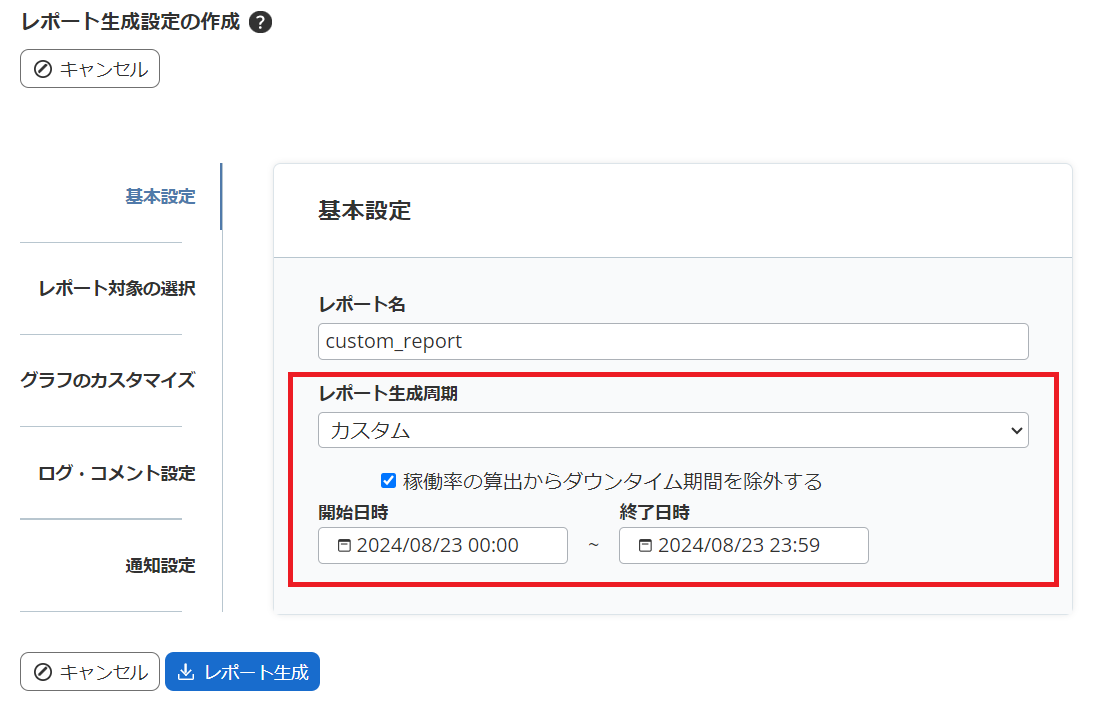Open help for レポート生成設定の作成
1099x708 pixels.
click(x=259, y=20)
